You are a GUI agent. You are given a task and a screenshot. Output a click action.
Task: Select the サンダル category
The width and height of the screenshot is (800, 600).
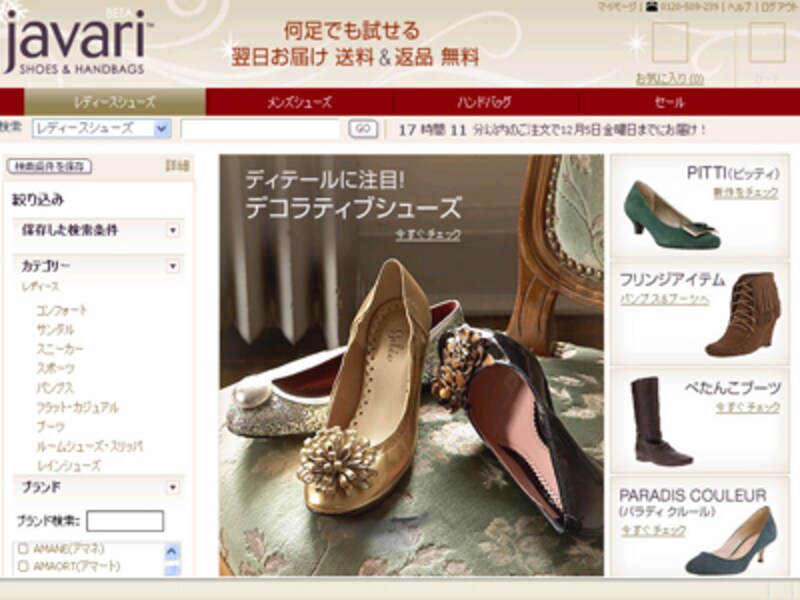pyautogui.click(x=56, y=330)
